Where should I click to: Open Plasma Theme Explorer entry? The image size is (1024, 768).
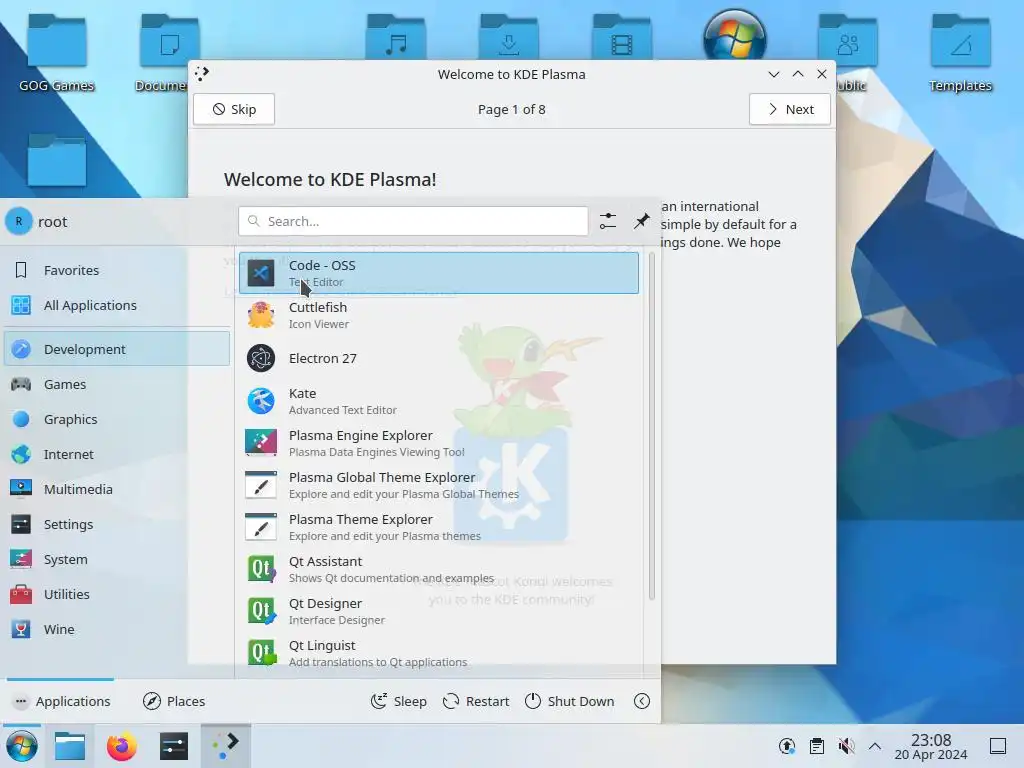(x=438, y=527)
